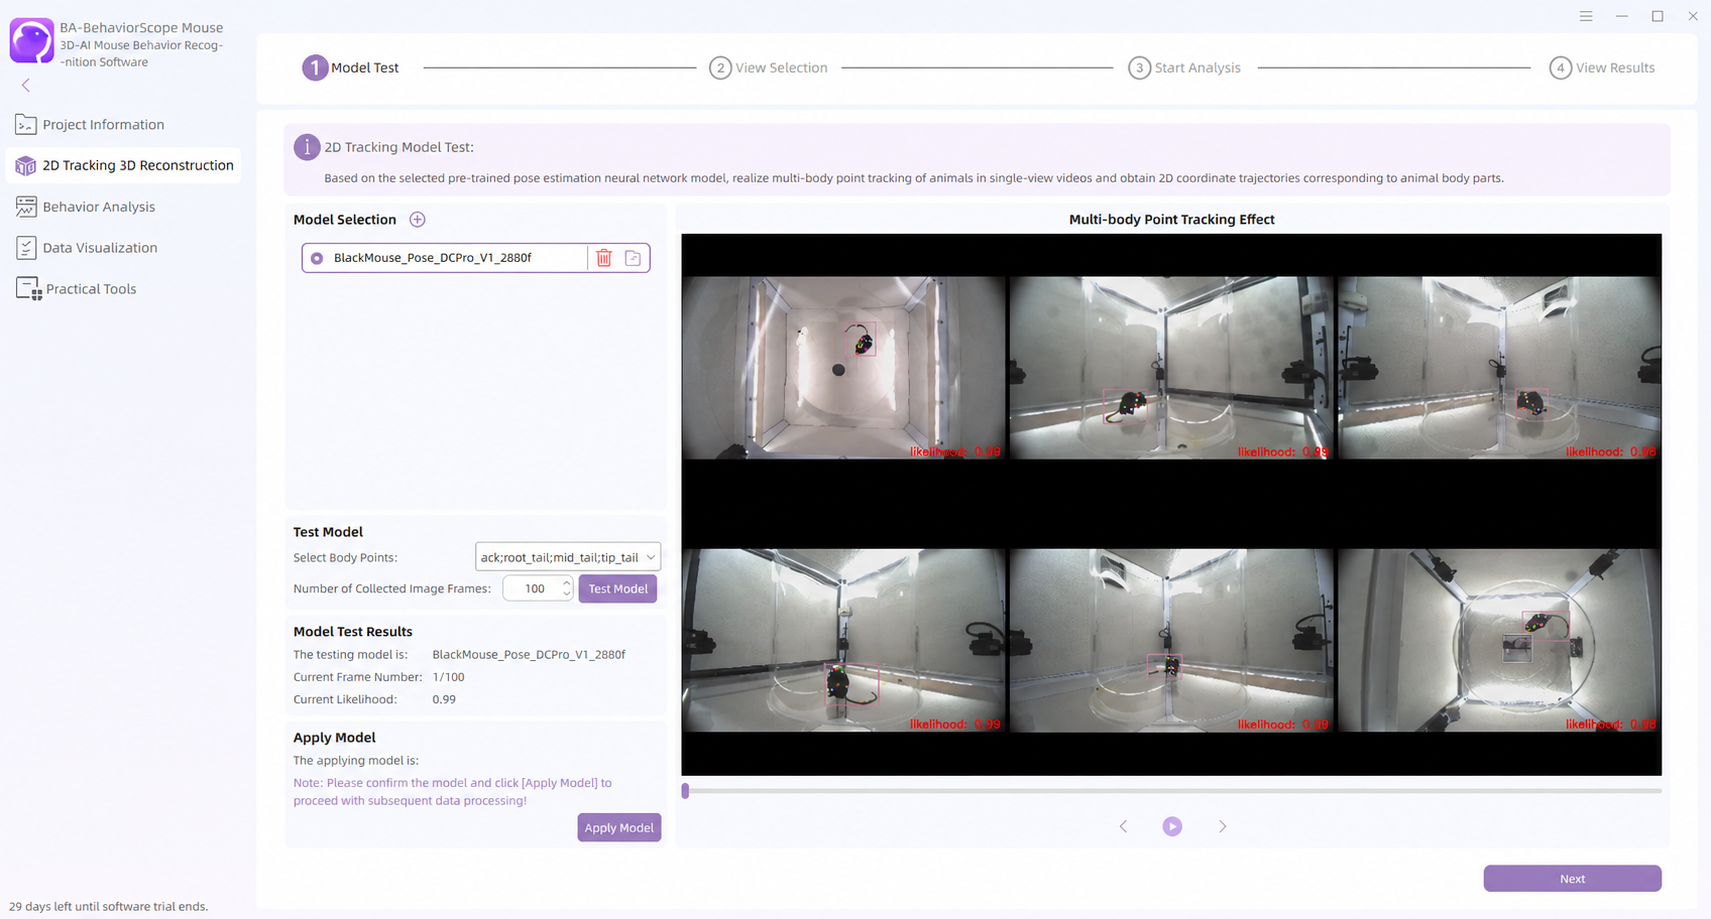1711x919 pixels.
Task: Click the Current Frame Number value 1/100
Action: tap(448, 677)
